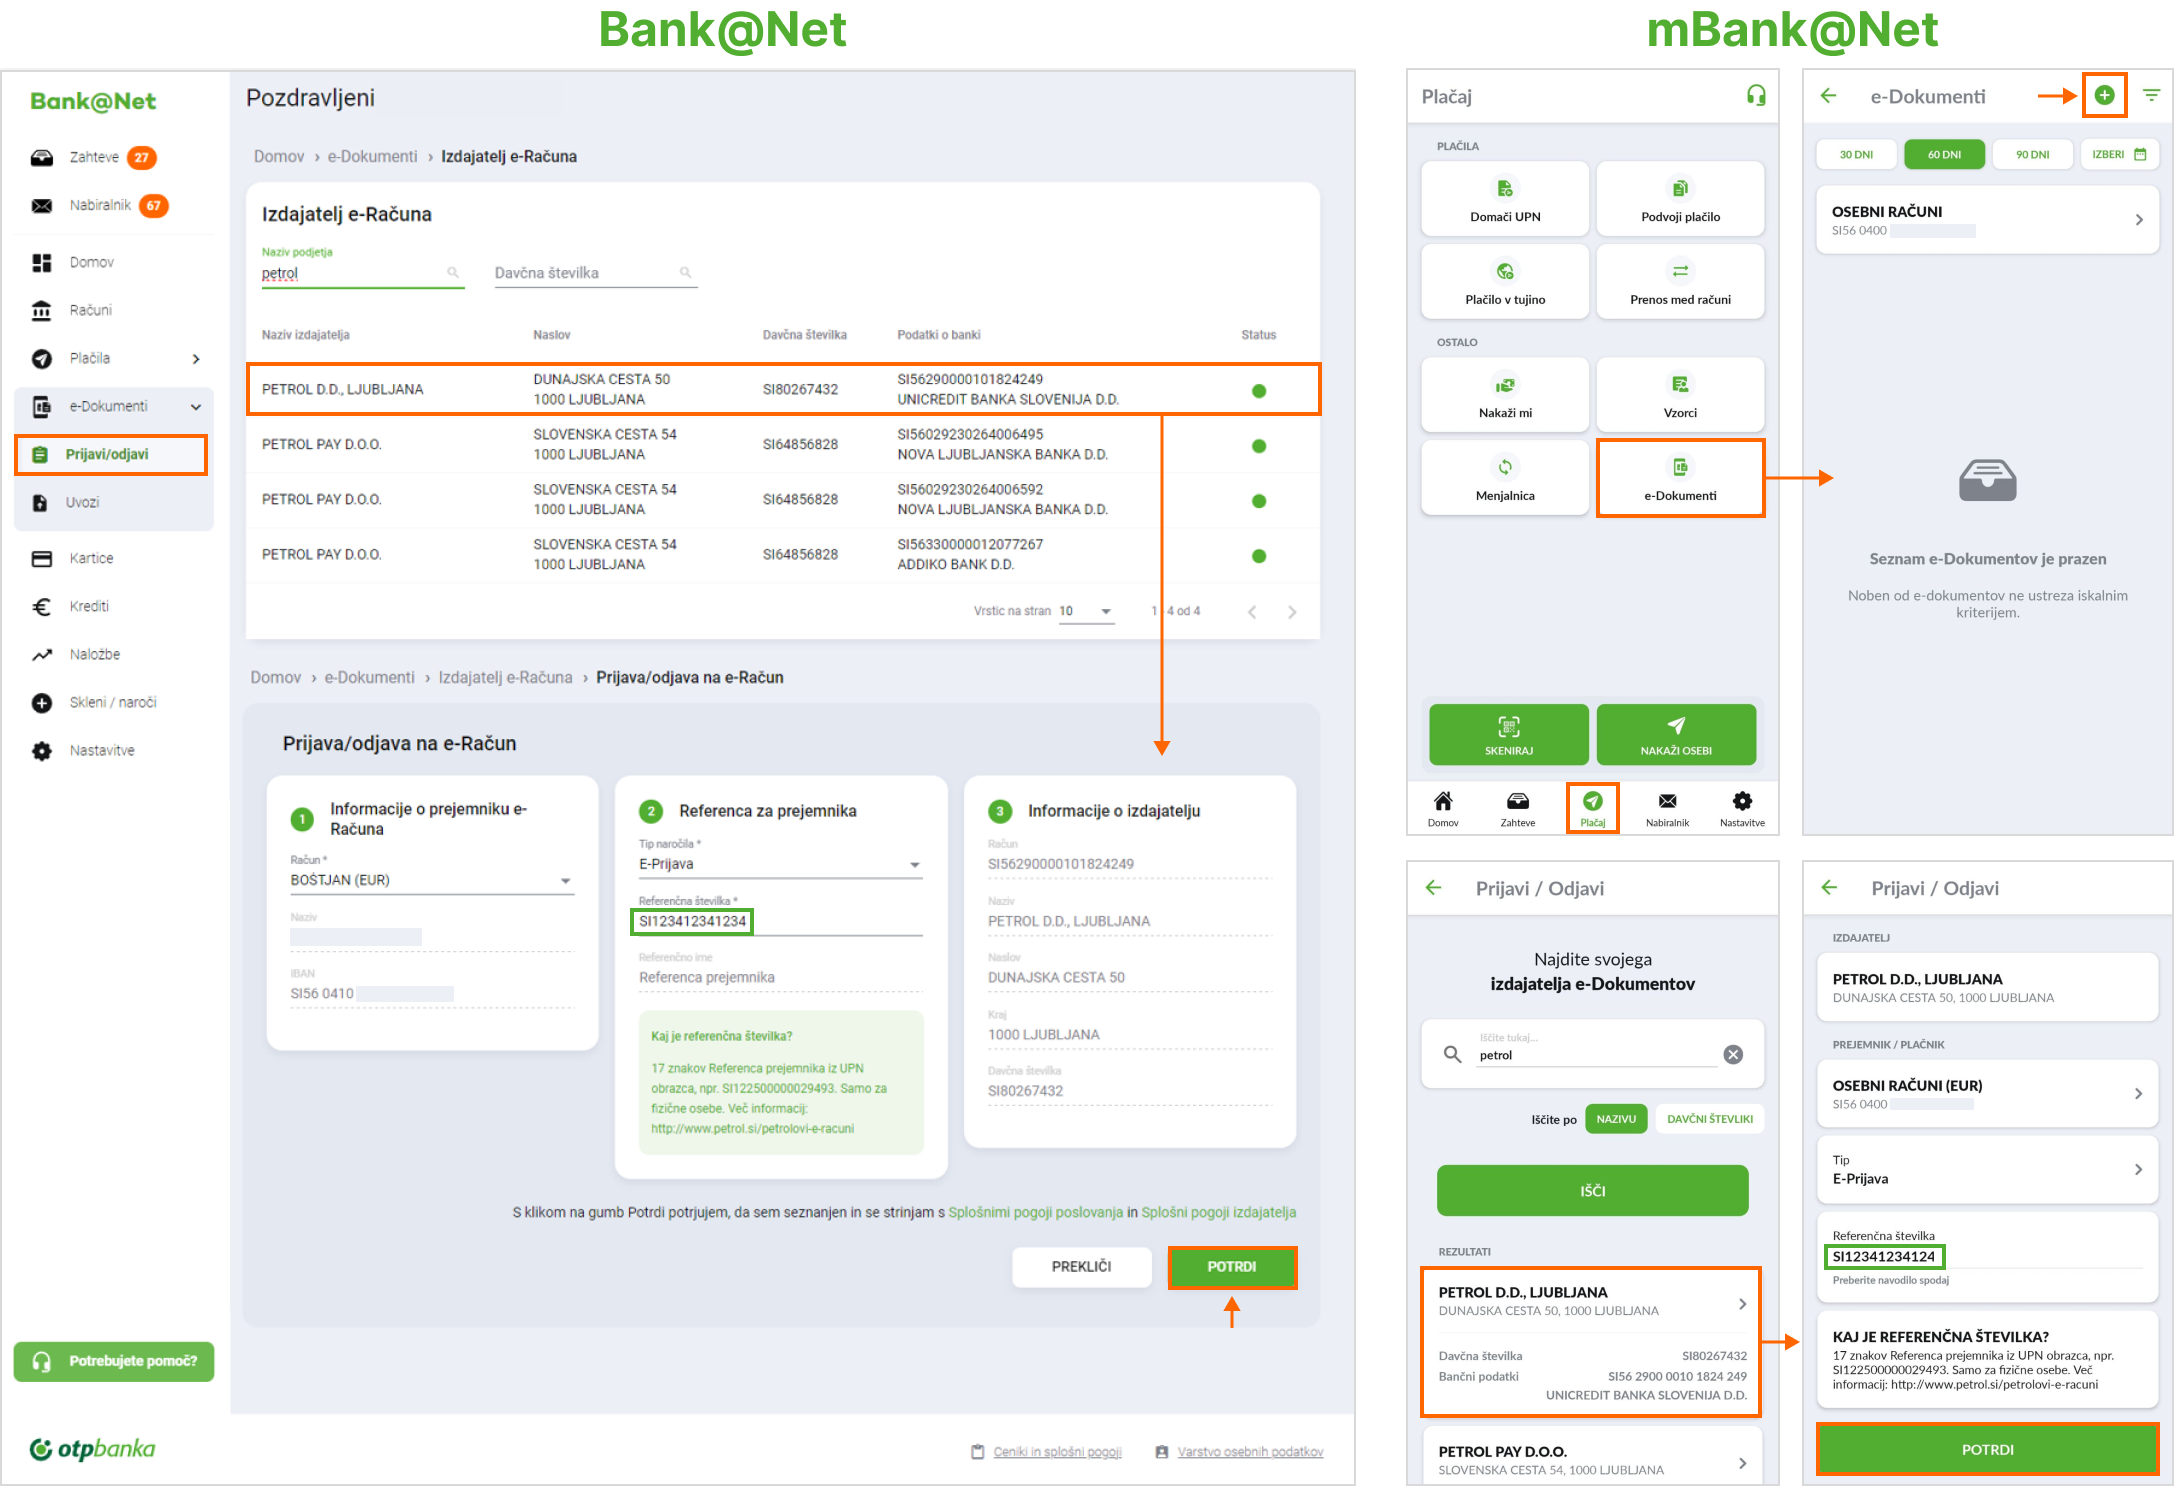
Task: Open OSEBNI RAČUNI card in e-Dokumenti list
Action: (x=1987, y=220)
